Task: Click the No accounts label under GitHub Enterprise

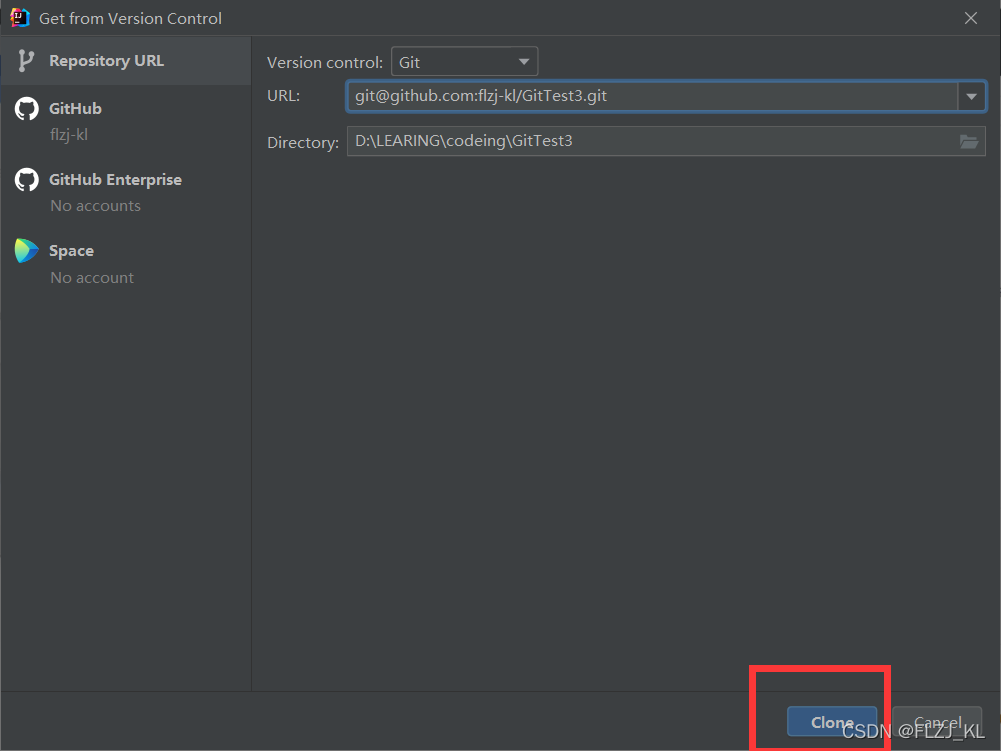Action: coord(96,206)
